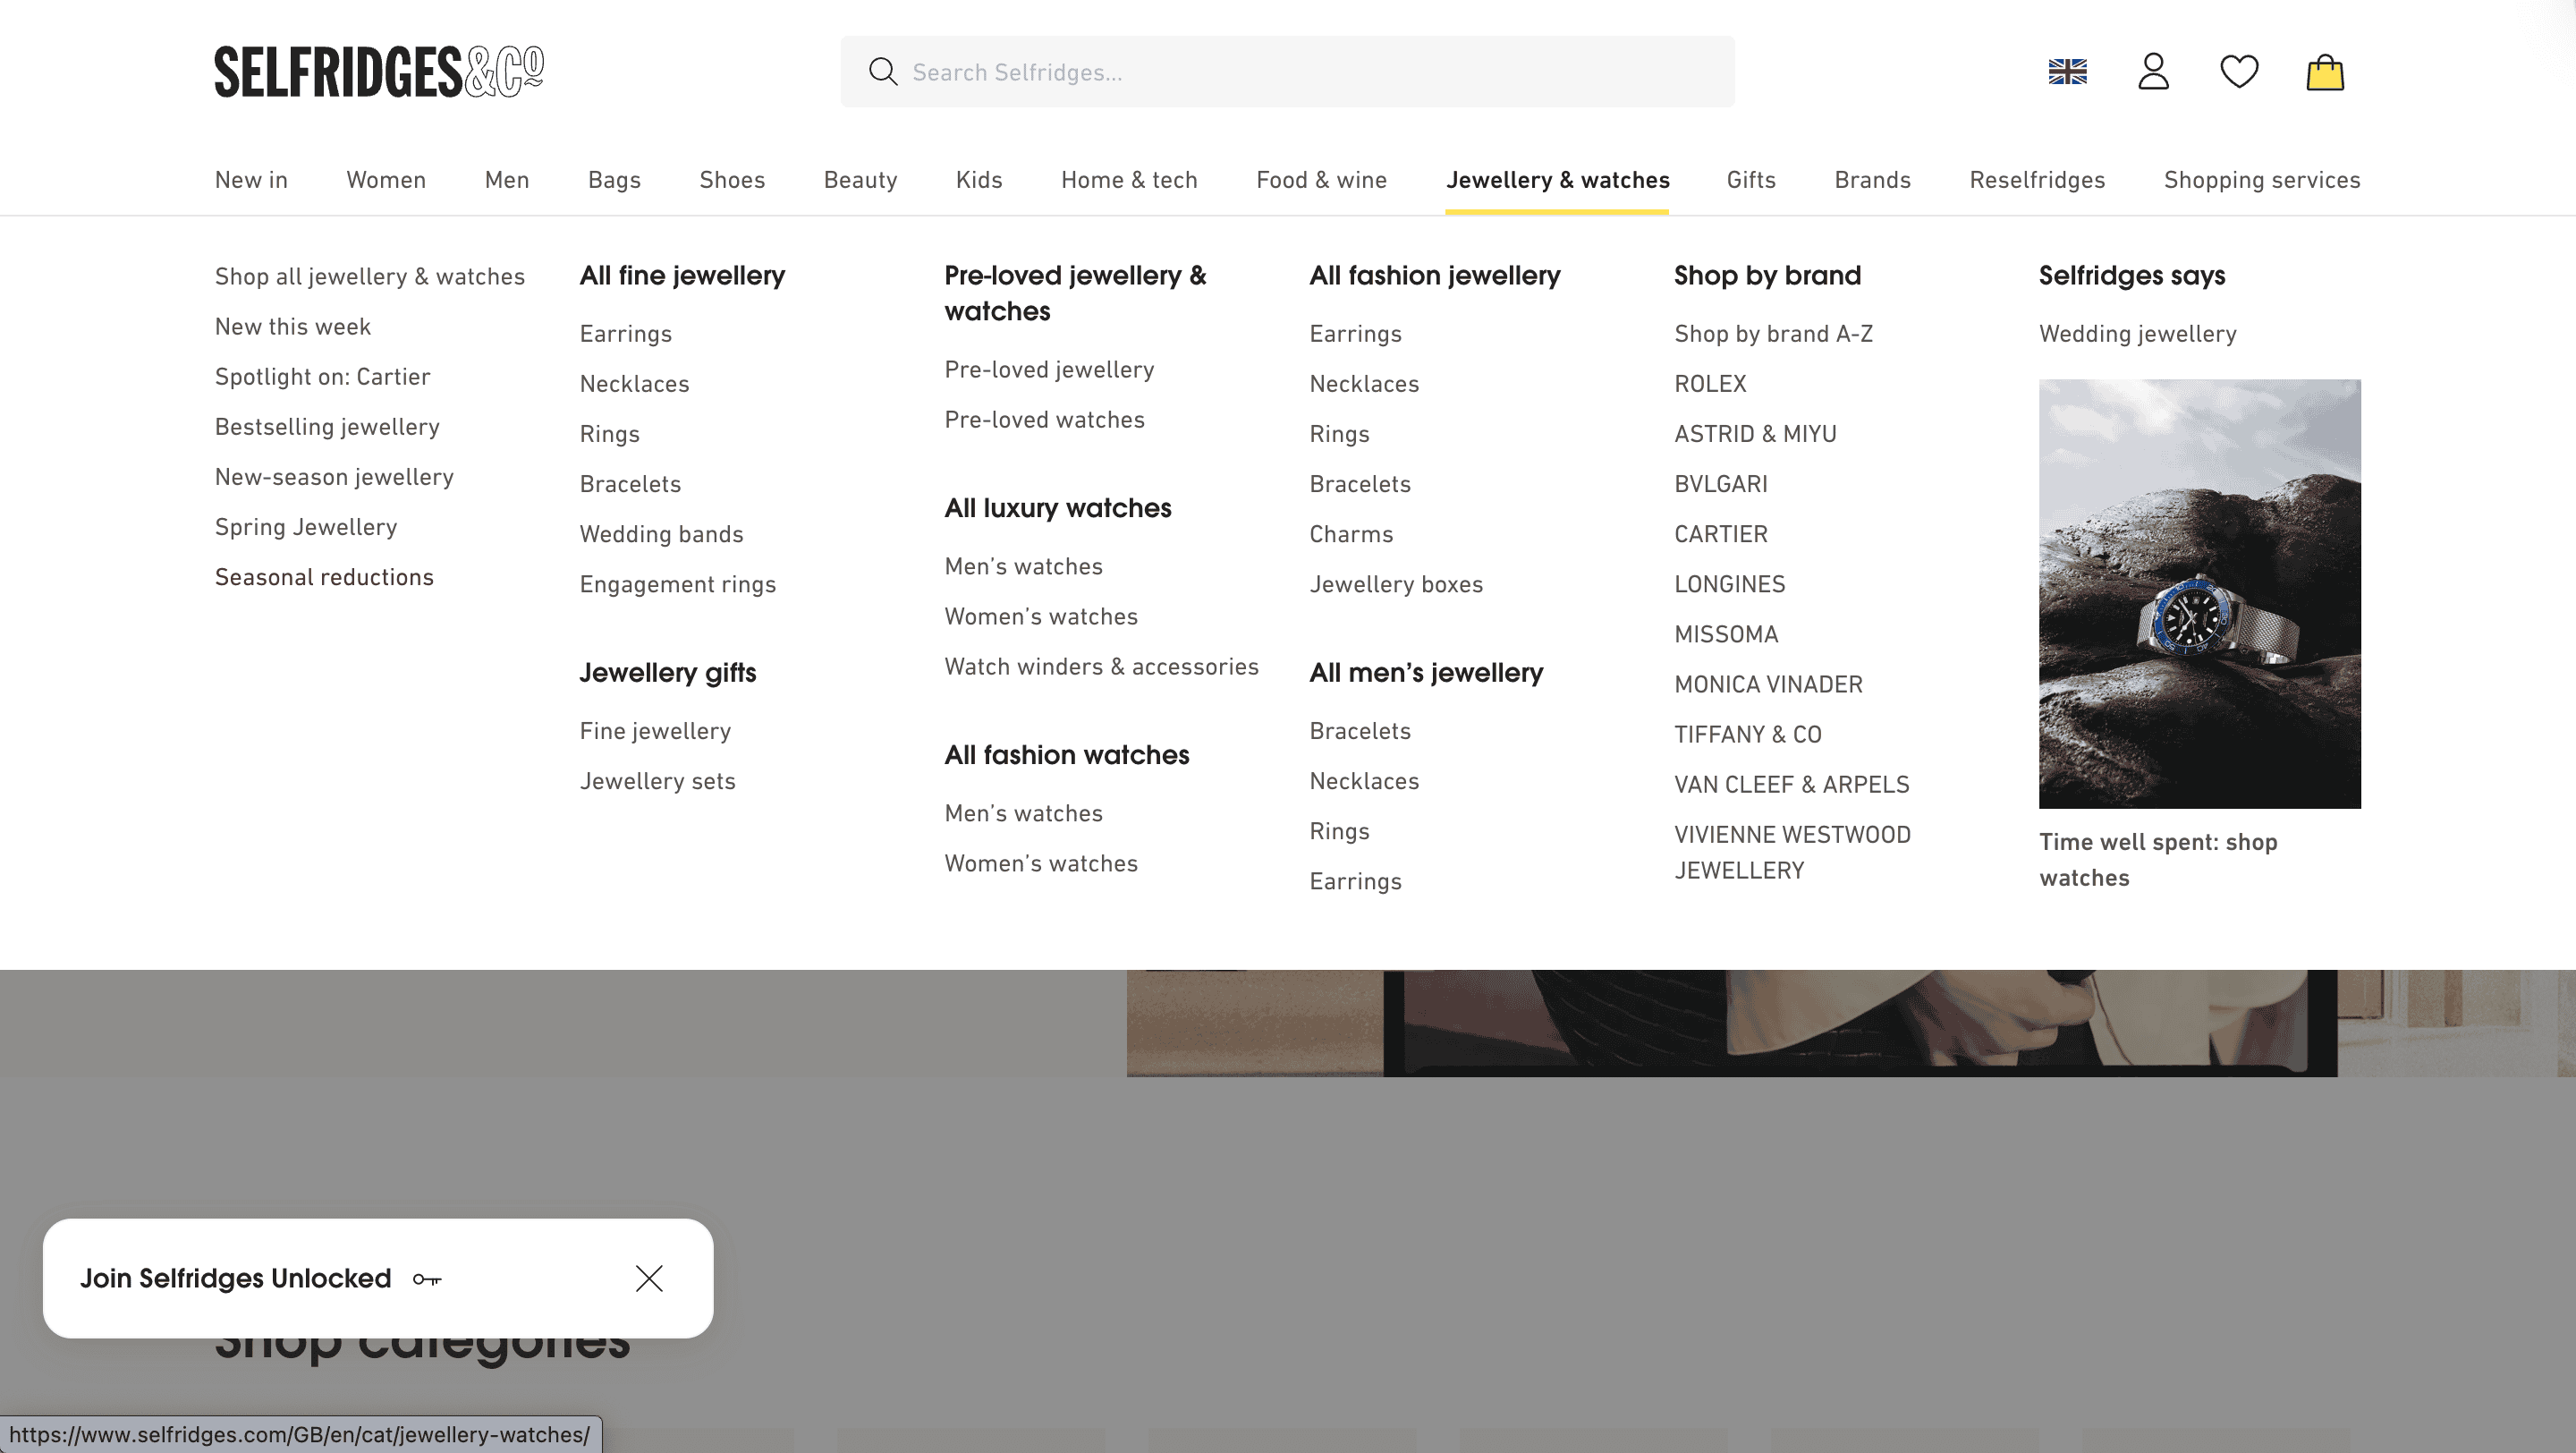Image resolution: width=2576 pixels, height=1453 pixels.
Task: Click Watch winders & accessories link
Action: point(1101,667)
